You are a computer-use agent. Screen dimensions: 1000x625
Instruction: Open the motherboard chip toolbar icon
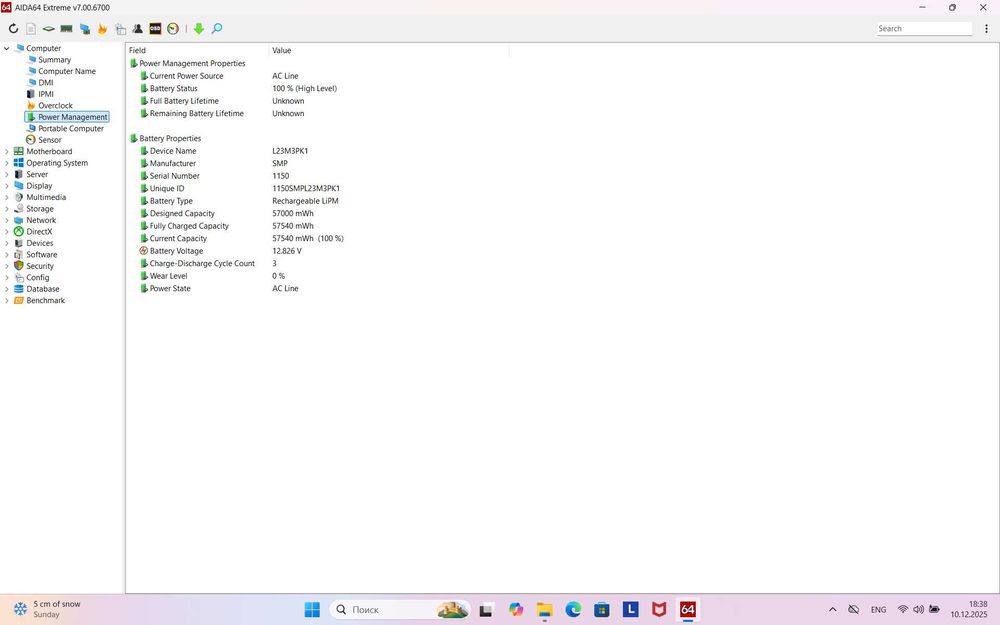(48, 29)
